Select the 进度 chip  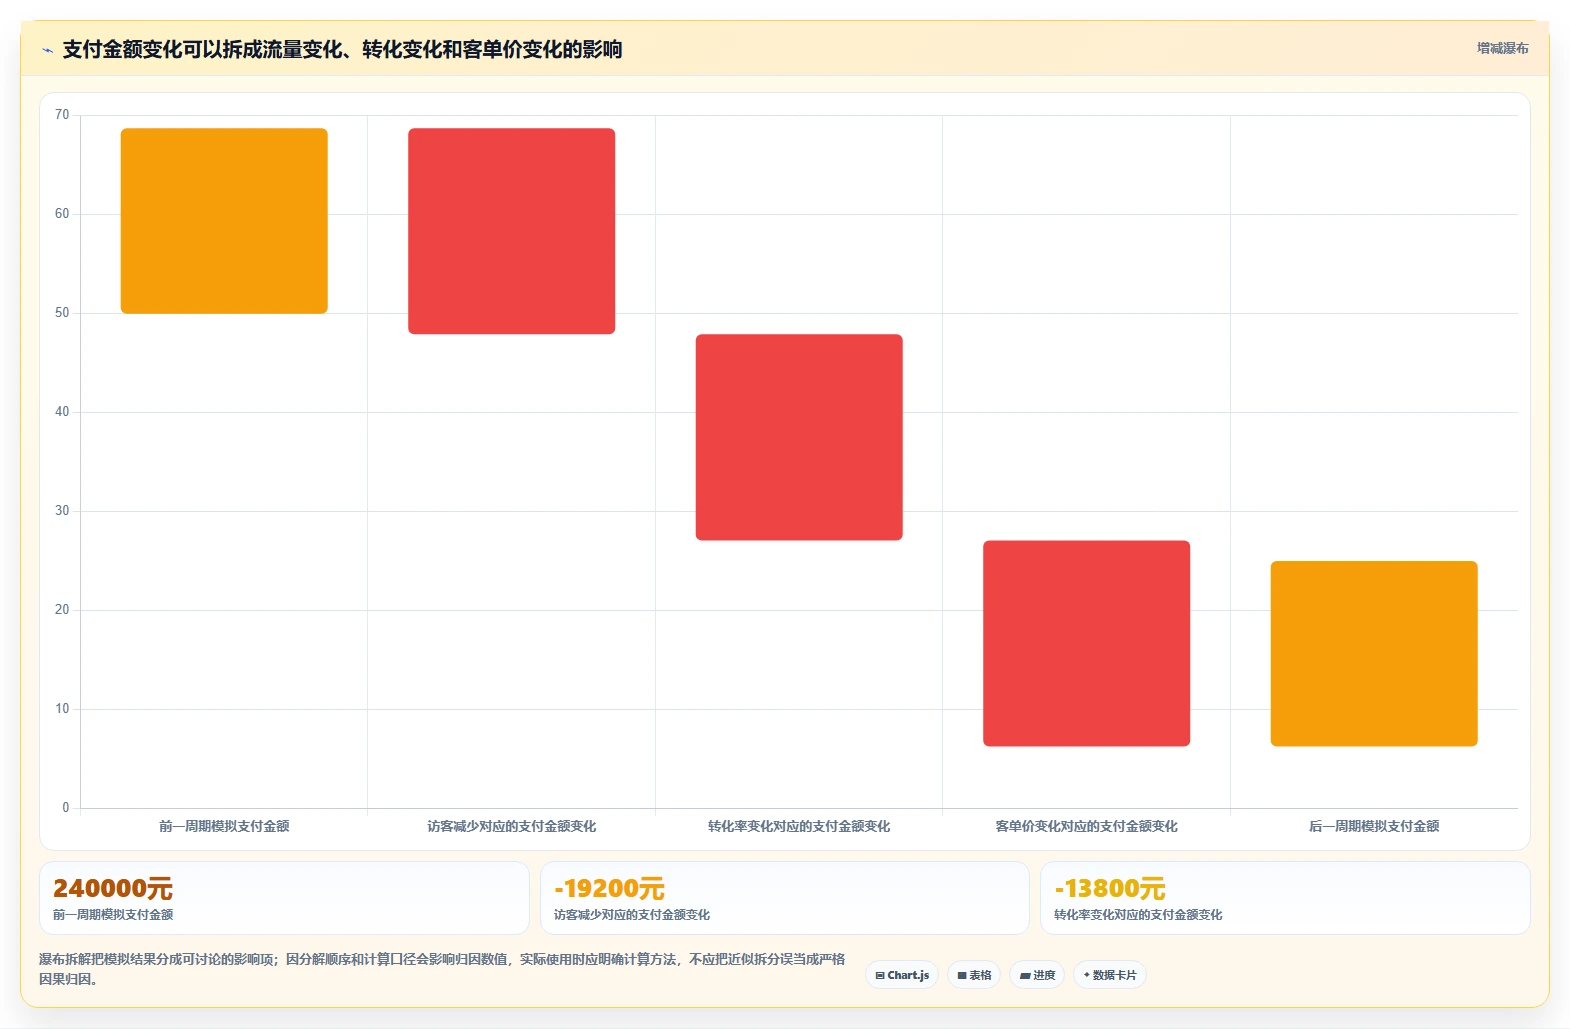pos(1037,975)
